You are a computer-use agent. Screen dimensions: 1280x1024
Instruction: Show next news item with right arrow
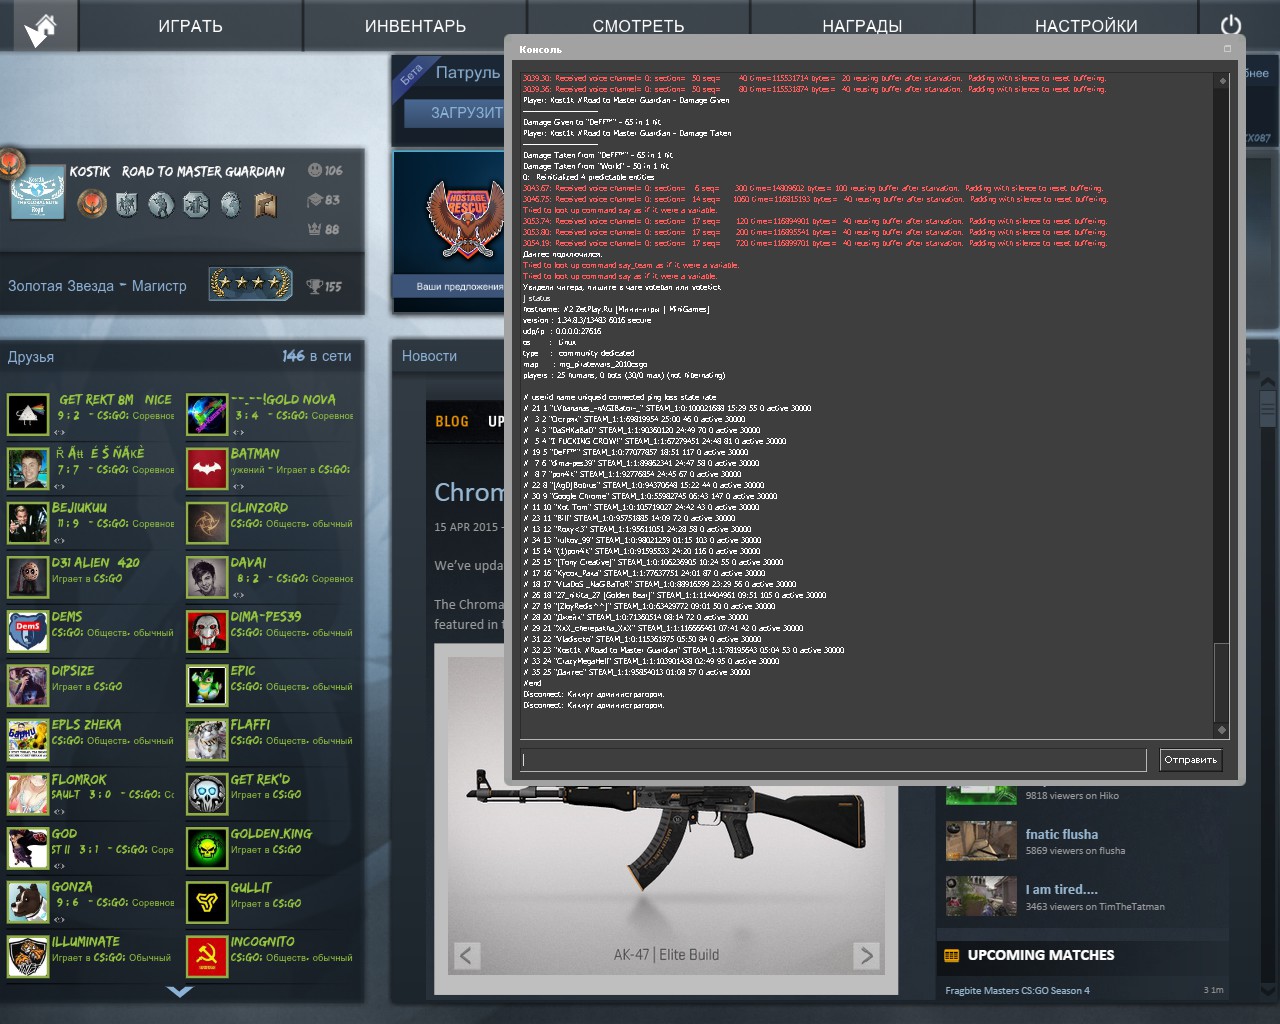(866, 955)
